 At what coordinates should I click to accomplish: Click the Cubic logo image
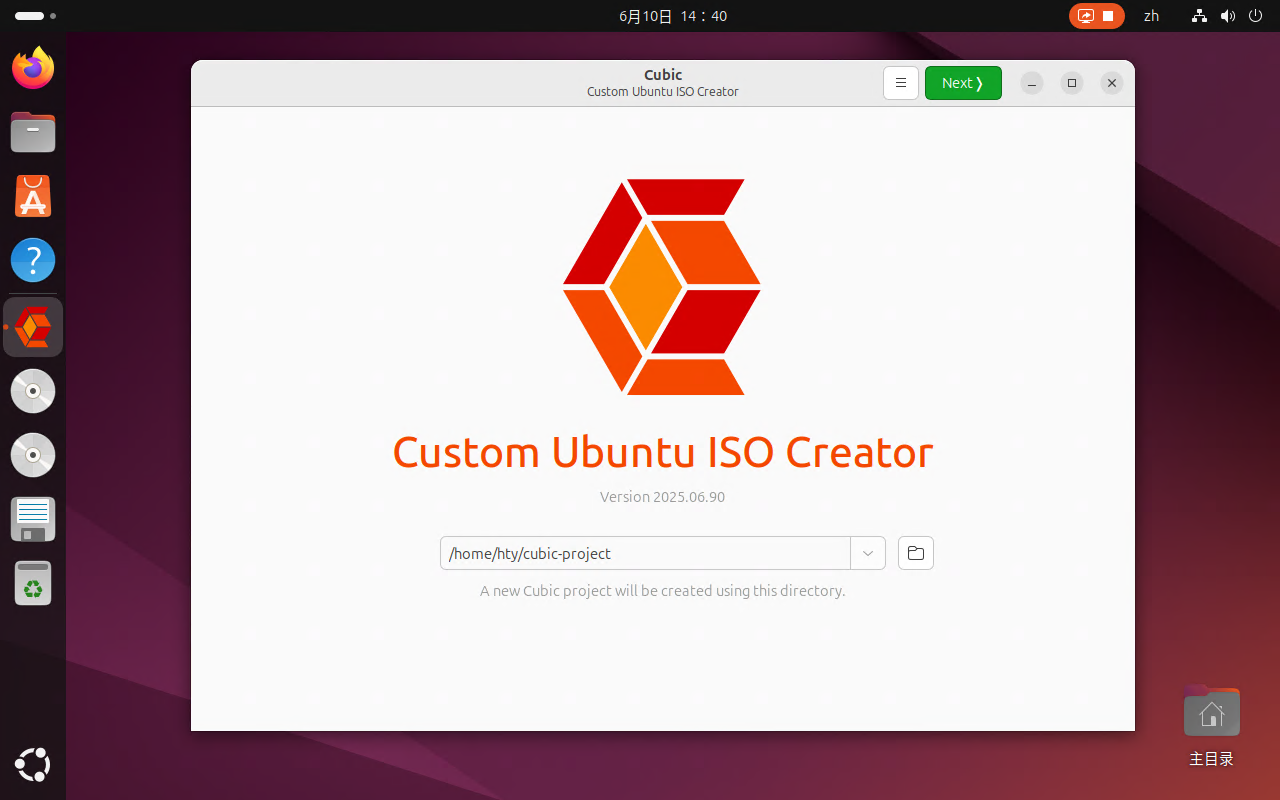(662, 286)
